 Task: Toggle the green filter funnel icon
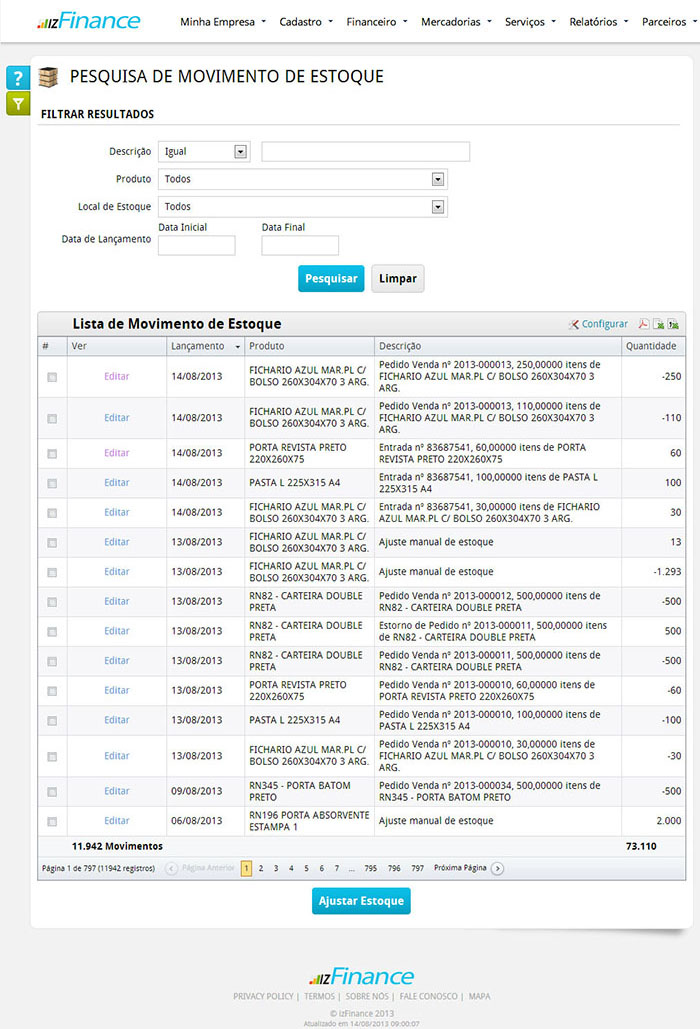[x=18, y=103]
